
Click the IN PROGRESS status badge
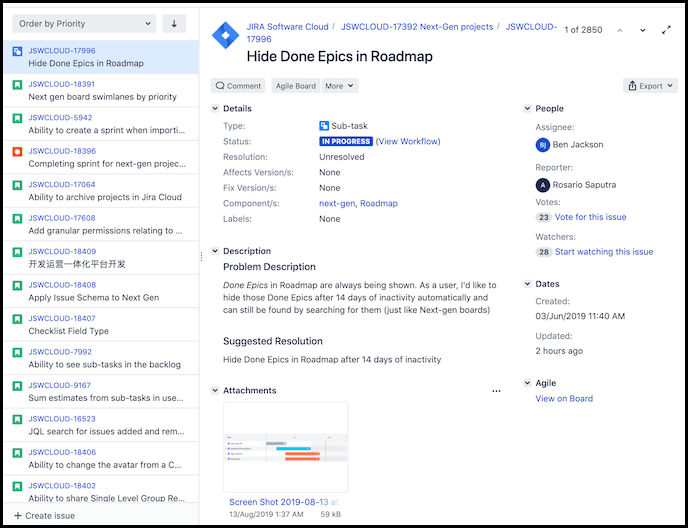point(346,141)
